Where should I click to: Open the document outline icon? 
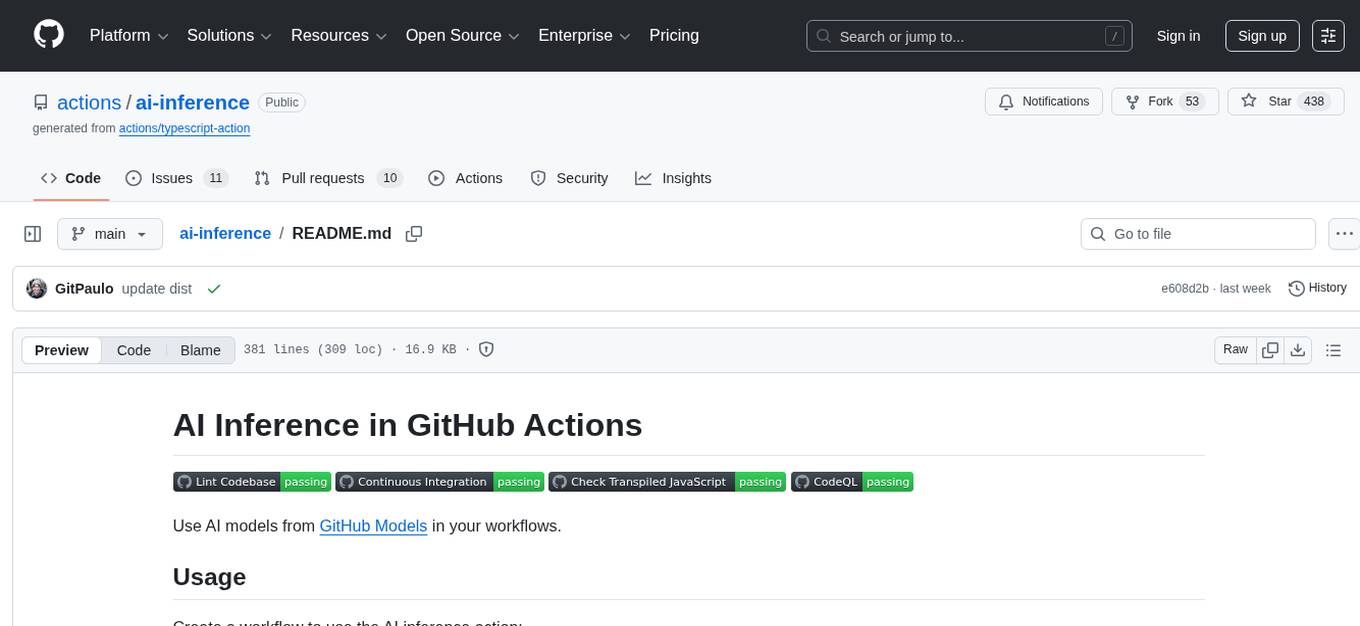tap(1332, 350)
